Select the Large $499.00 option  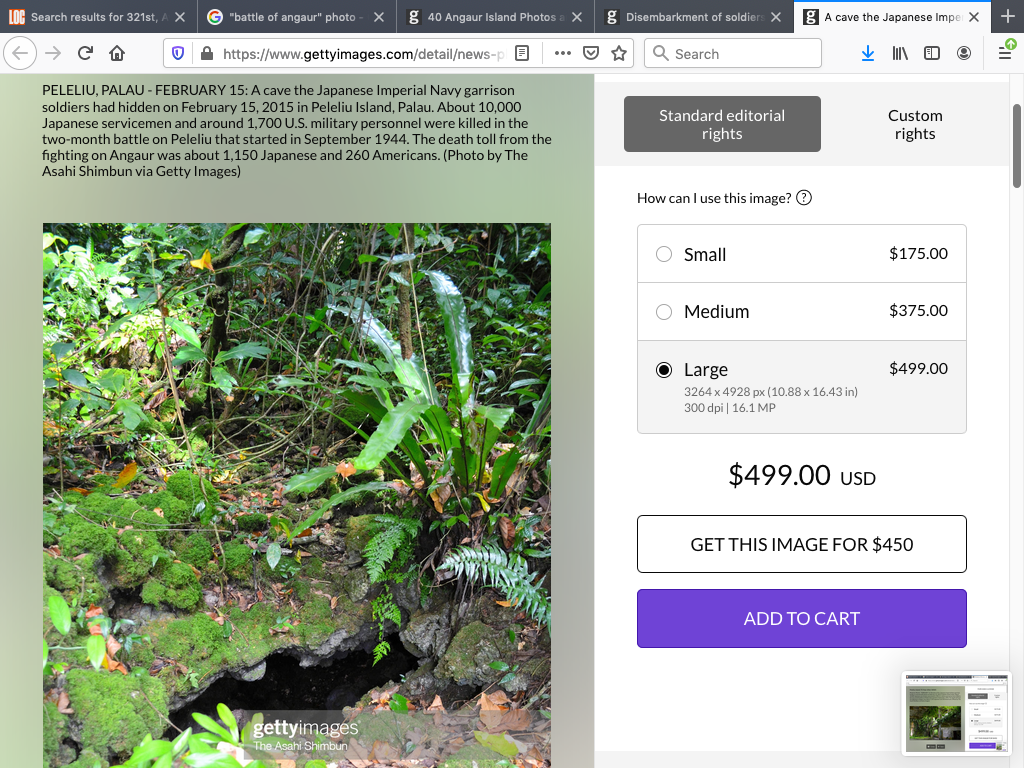tap(664, 370)
